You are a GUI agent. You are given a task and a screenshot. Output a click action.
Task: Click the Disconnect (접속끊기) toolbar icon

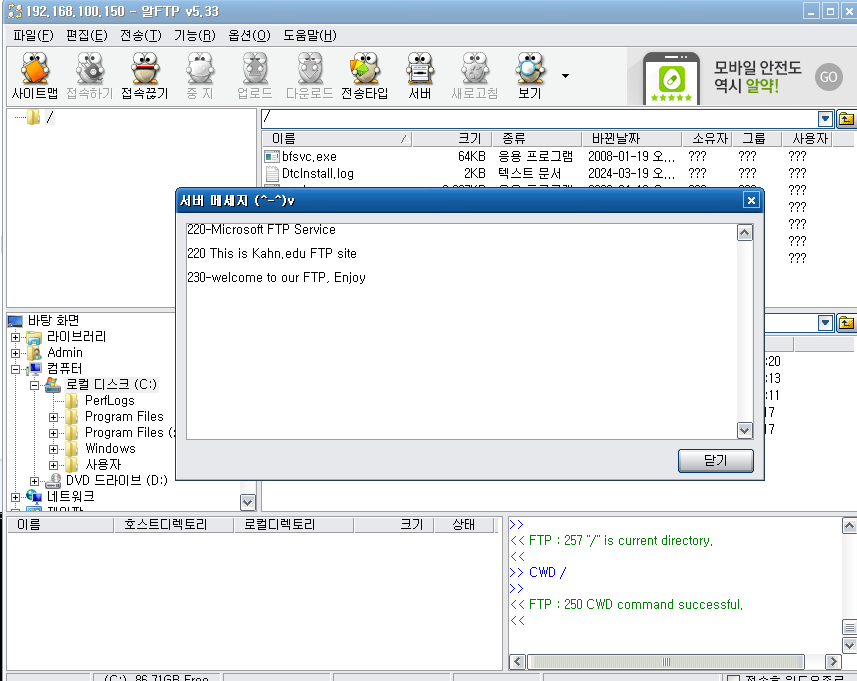(x=145, y=76)
